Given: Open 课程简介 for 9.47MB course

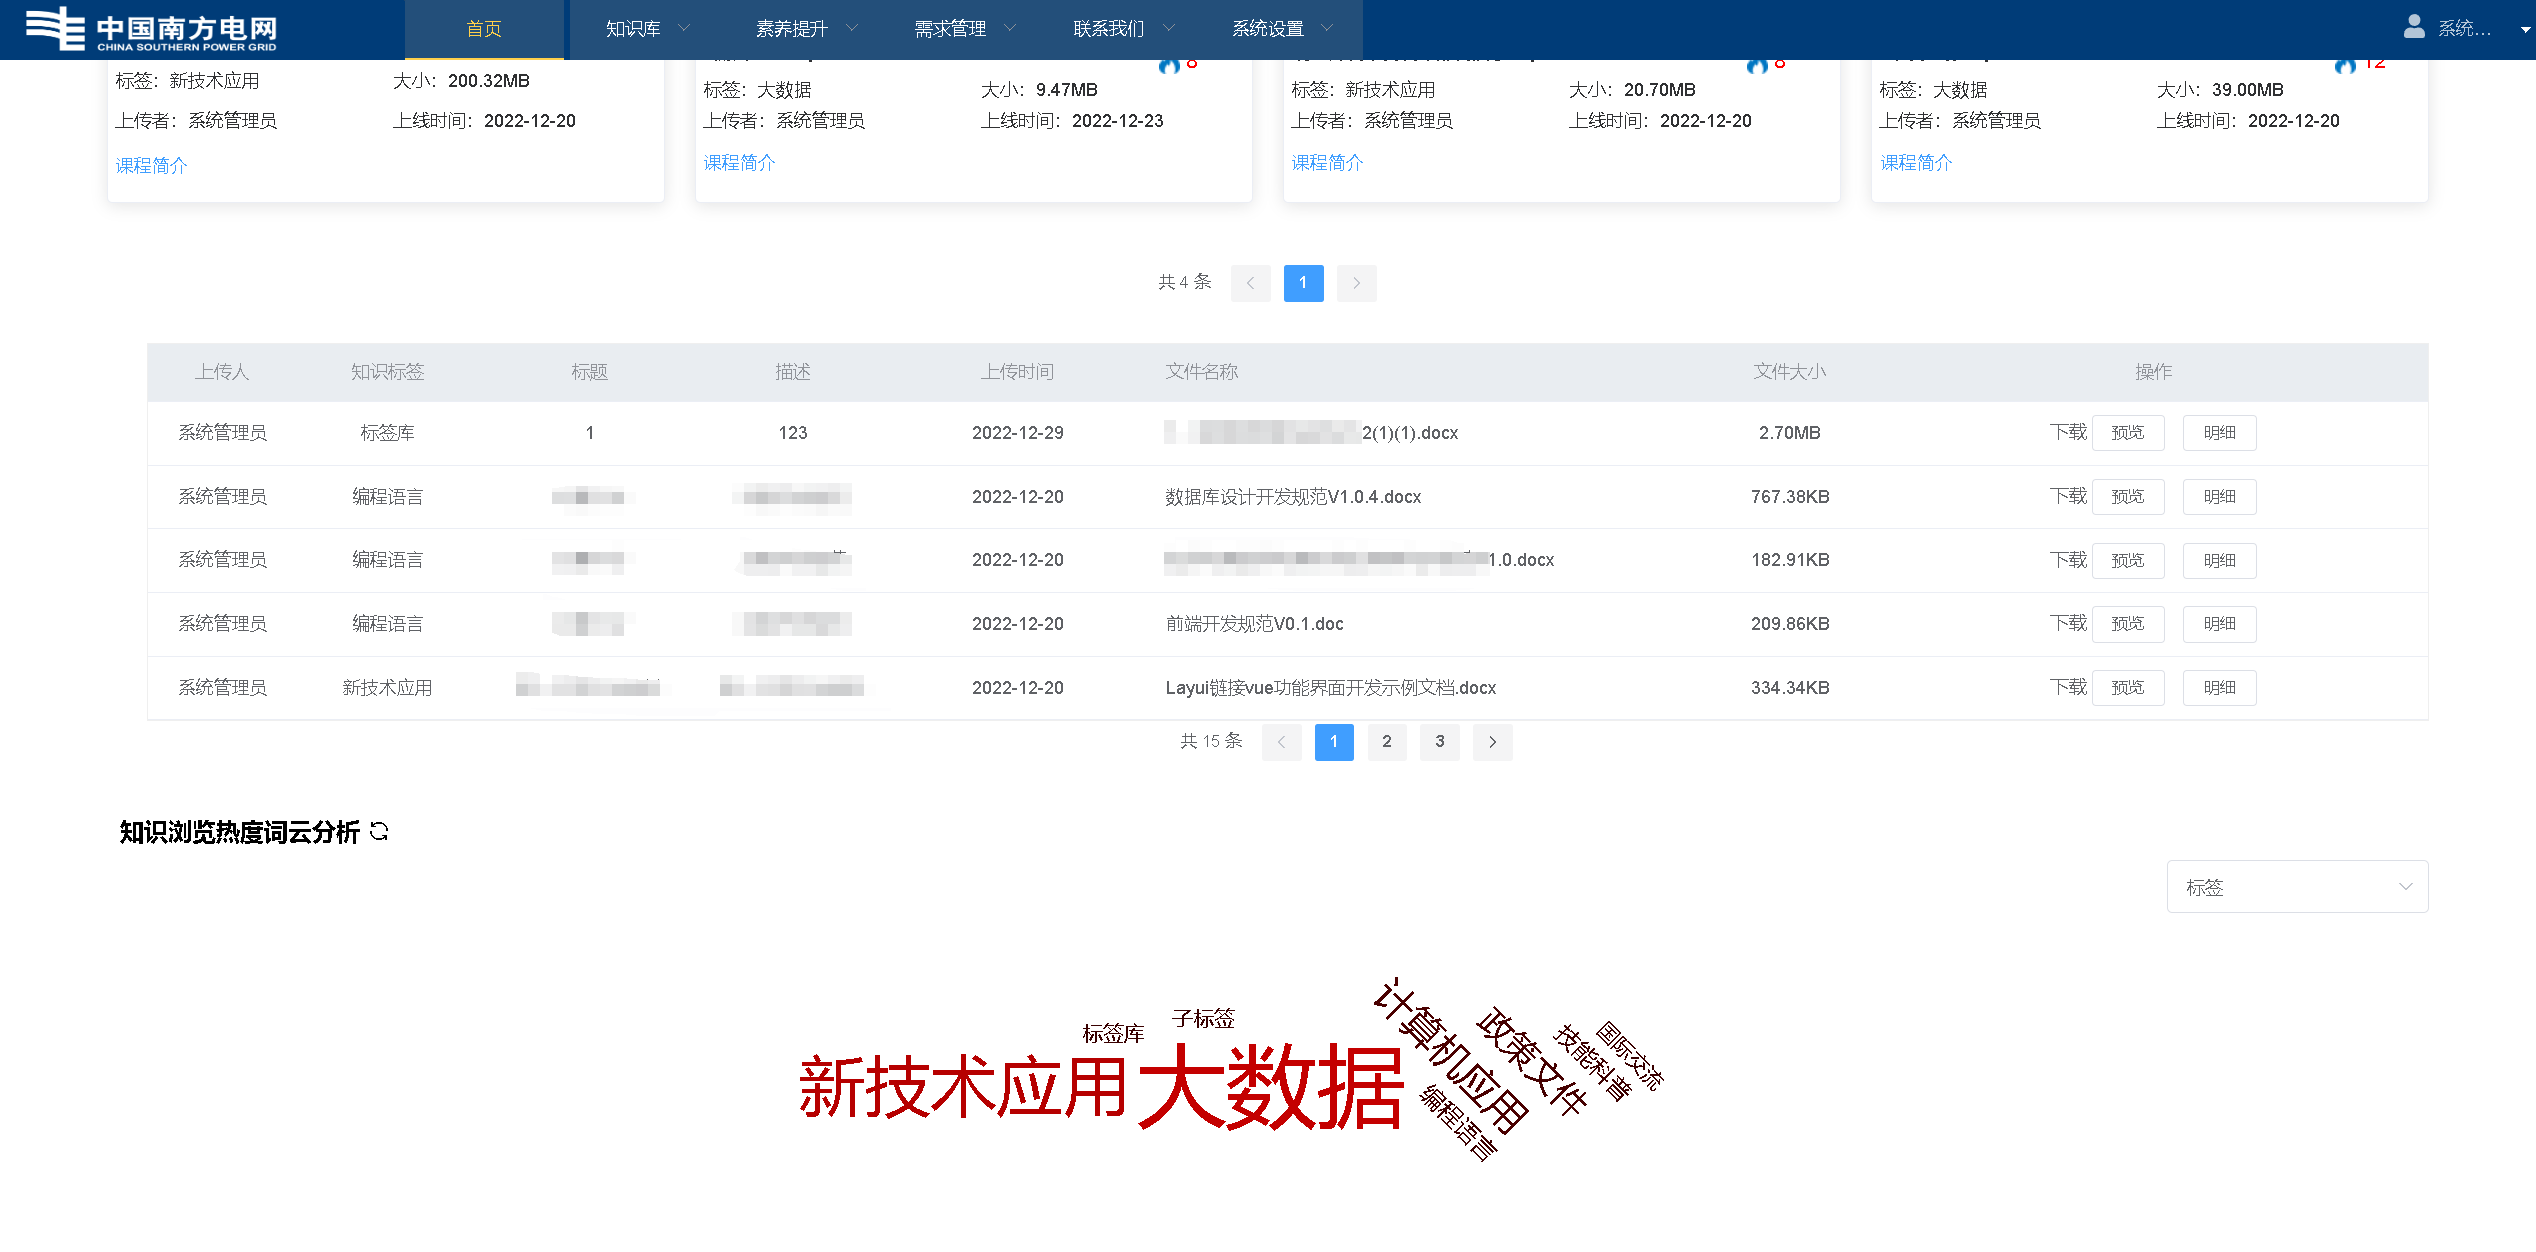Looking at the screenshot, I should (739, 163).
